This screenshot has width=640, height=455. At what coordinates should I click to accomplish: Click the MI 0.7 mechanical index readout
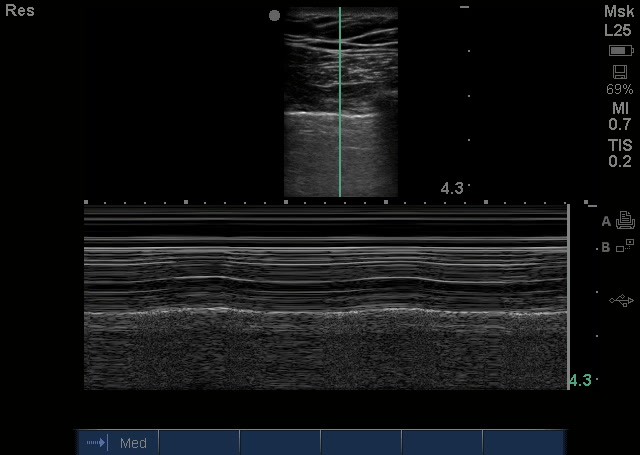click(x=619, y=116)
